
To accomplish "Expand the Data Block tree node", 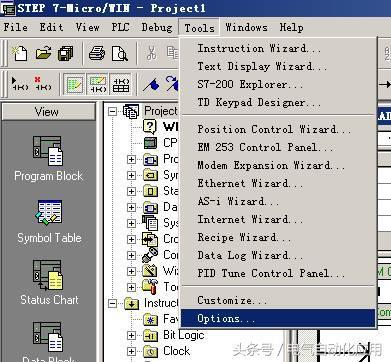I will (131, 207).
